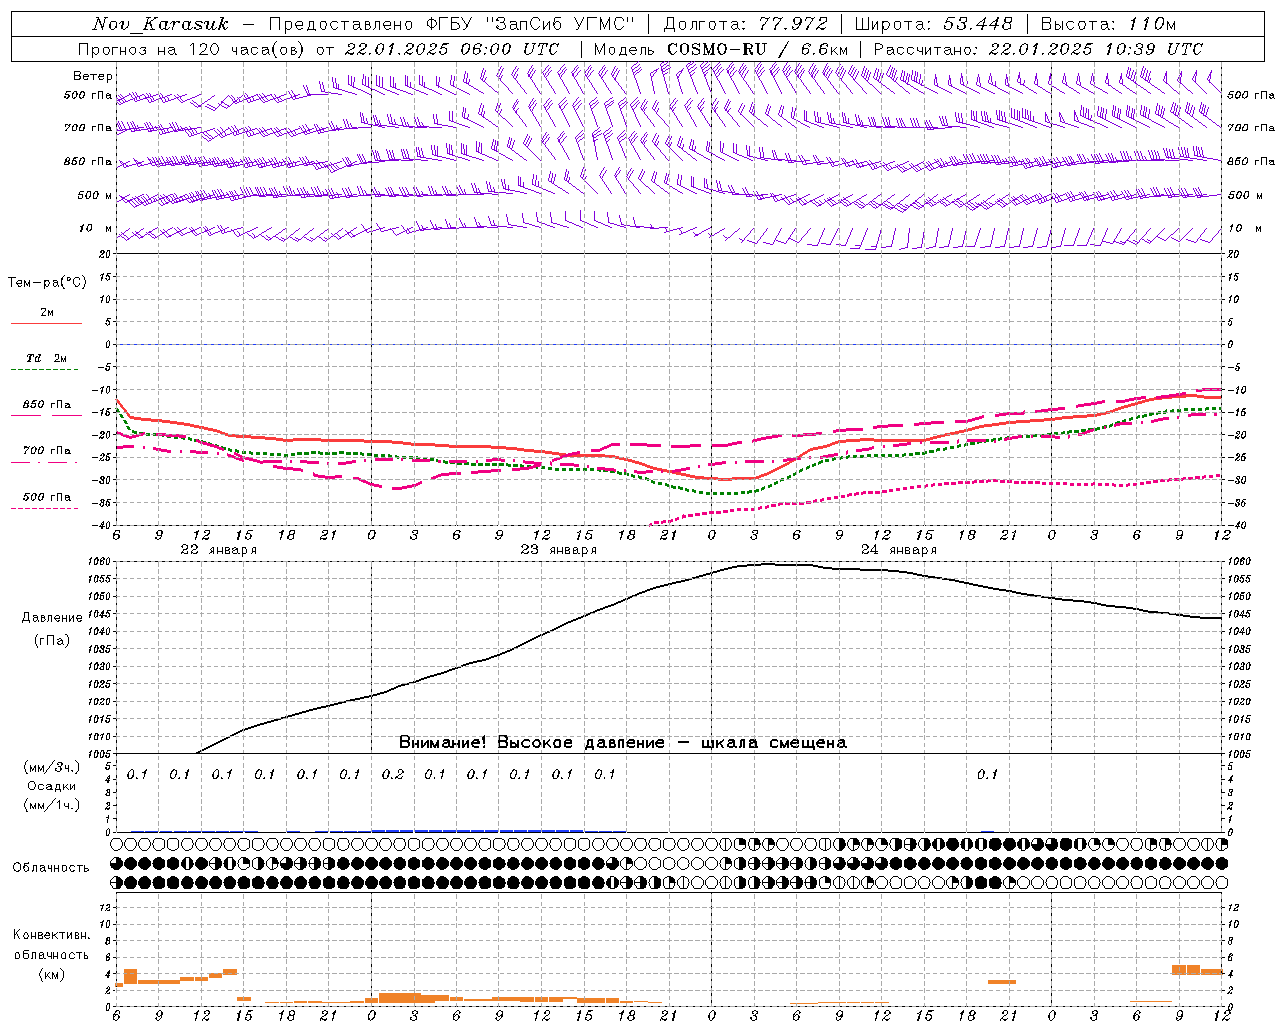Click the "(мм/1ч.)" precipitation unit label

(x=52, y=805)
